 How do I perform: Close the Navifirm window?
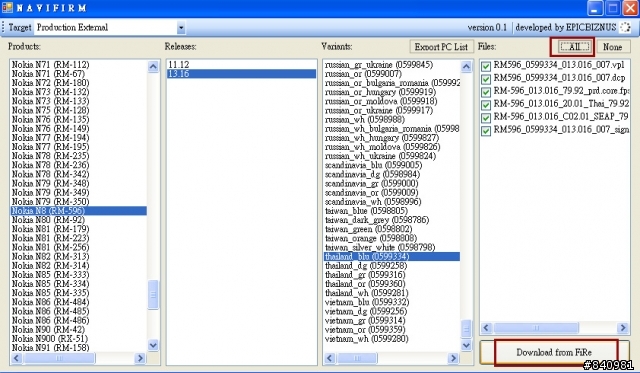click(630, 8)
